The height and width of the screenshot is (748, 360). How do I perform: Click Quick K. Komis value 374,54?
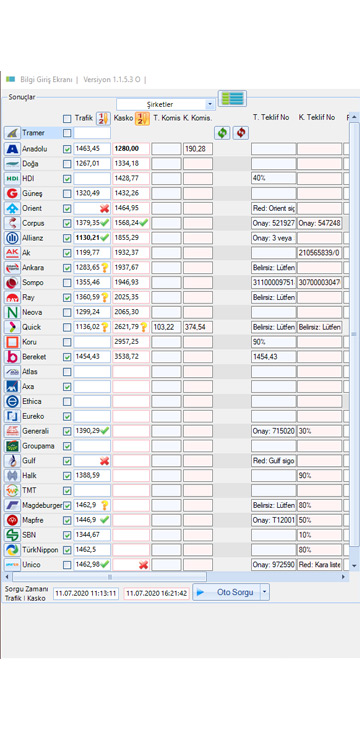click(198, 327)
